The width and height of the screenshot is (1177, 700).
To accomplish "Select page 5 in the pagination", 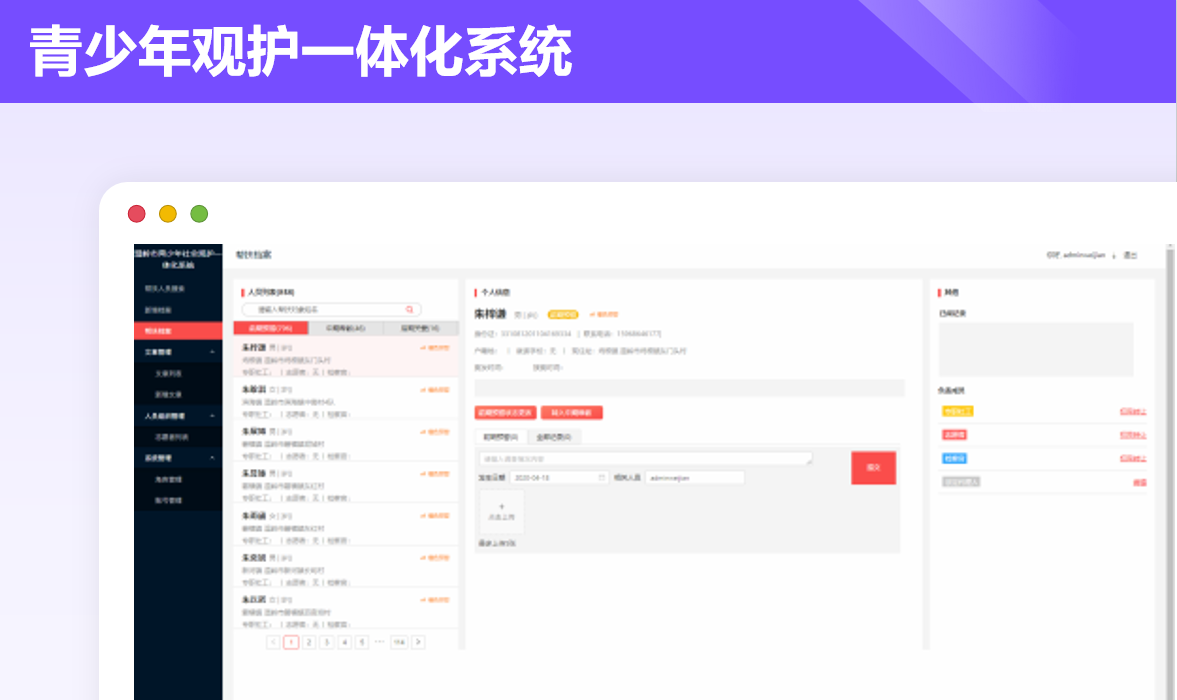I will (x=362, y=642).
